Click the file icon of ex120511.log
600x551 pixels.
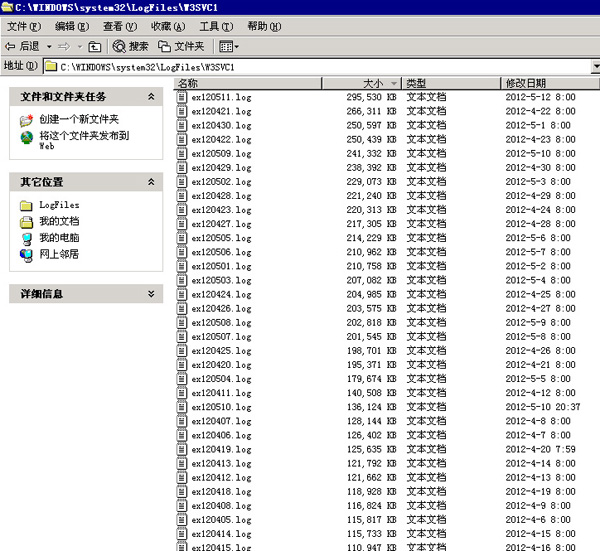click(x=182, y=98)
